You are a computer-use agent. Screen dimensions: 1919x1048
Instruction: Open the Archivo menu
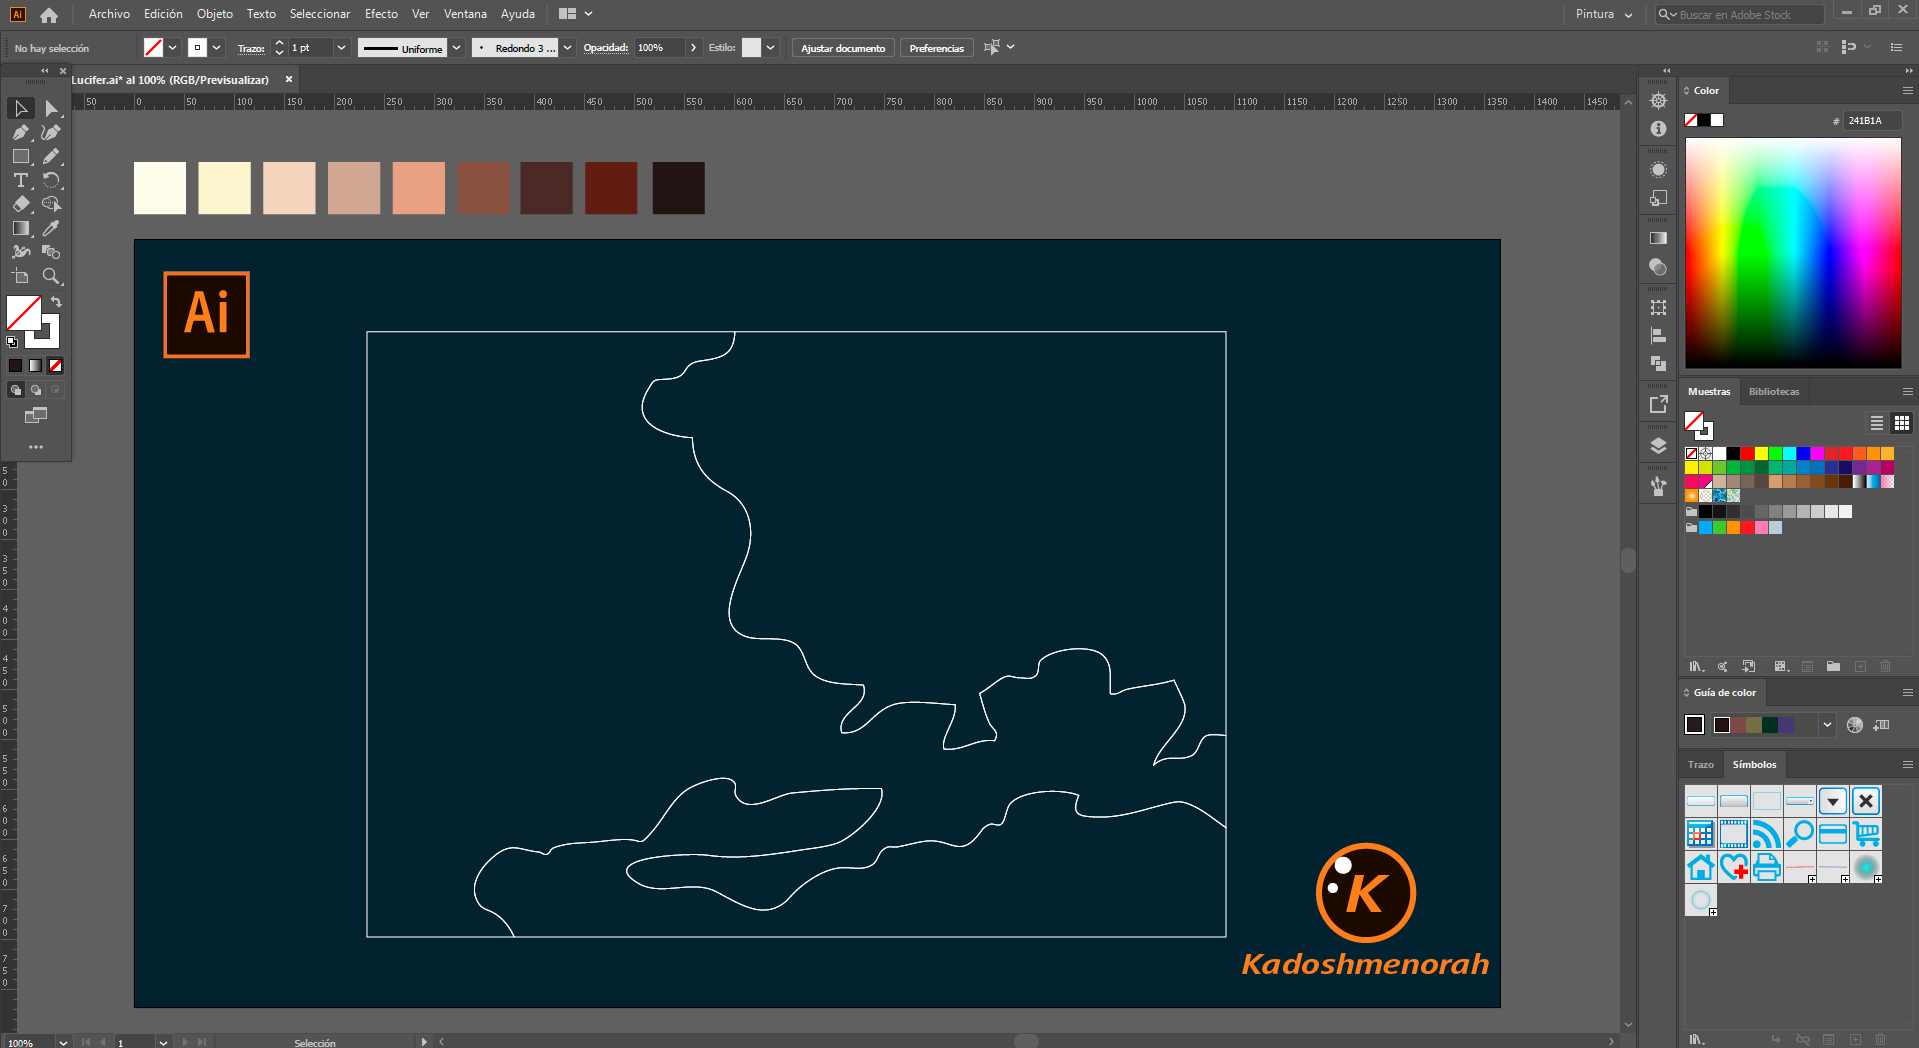click(x=109, y=14)
